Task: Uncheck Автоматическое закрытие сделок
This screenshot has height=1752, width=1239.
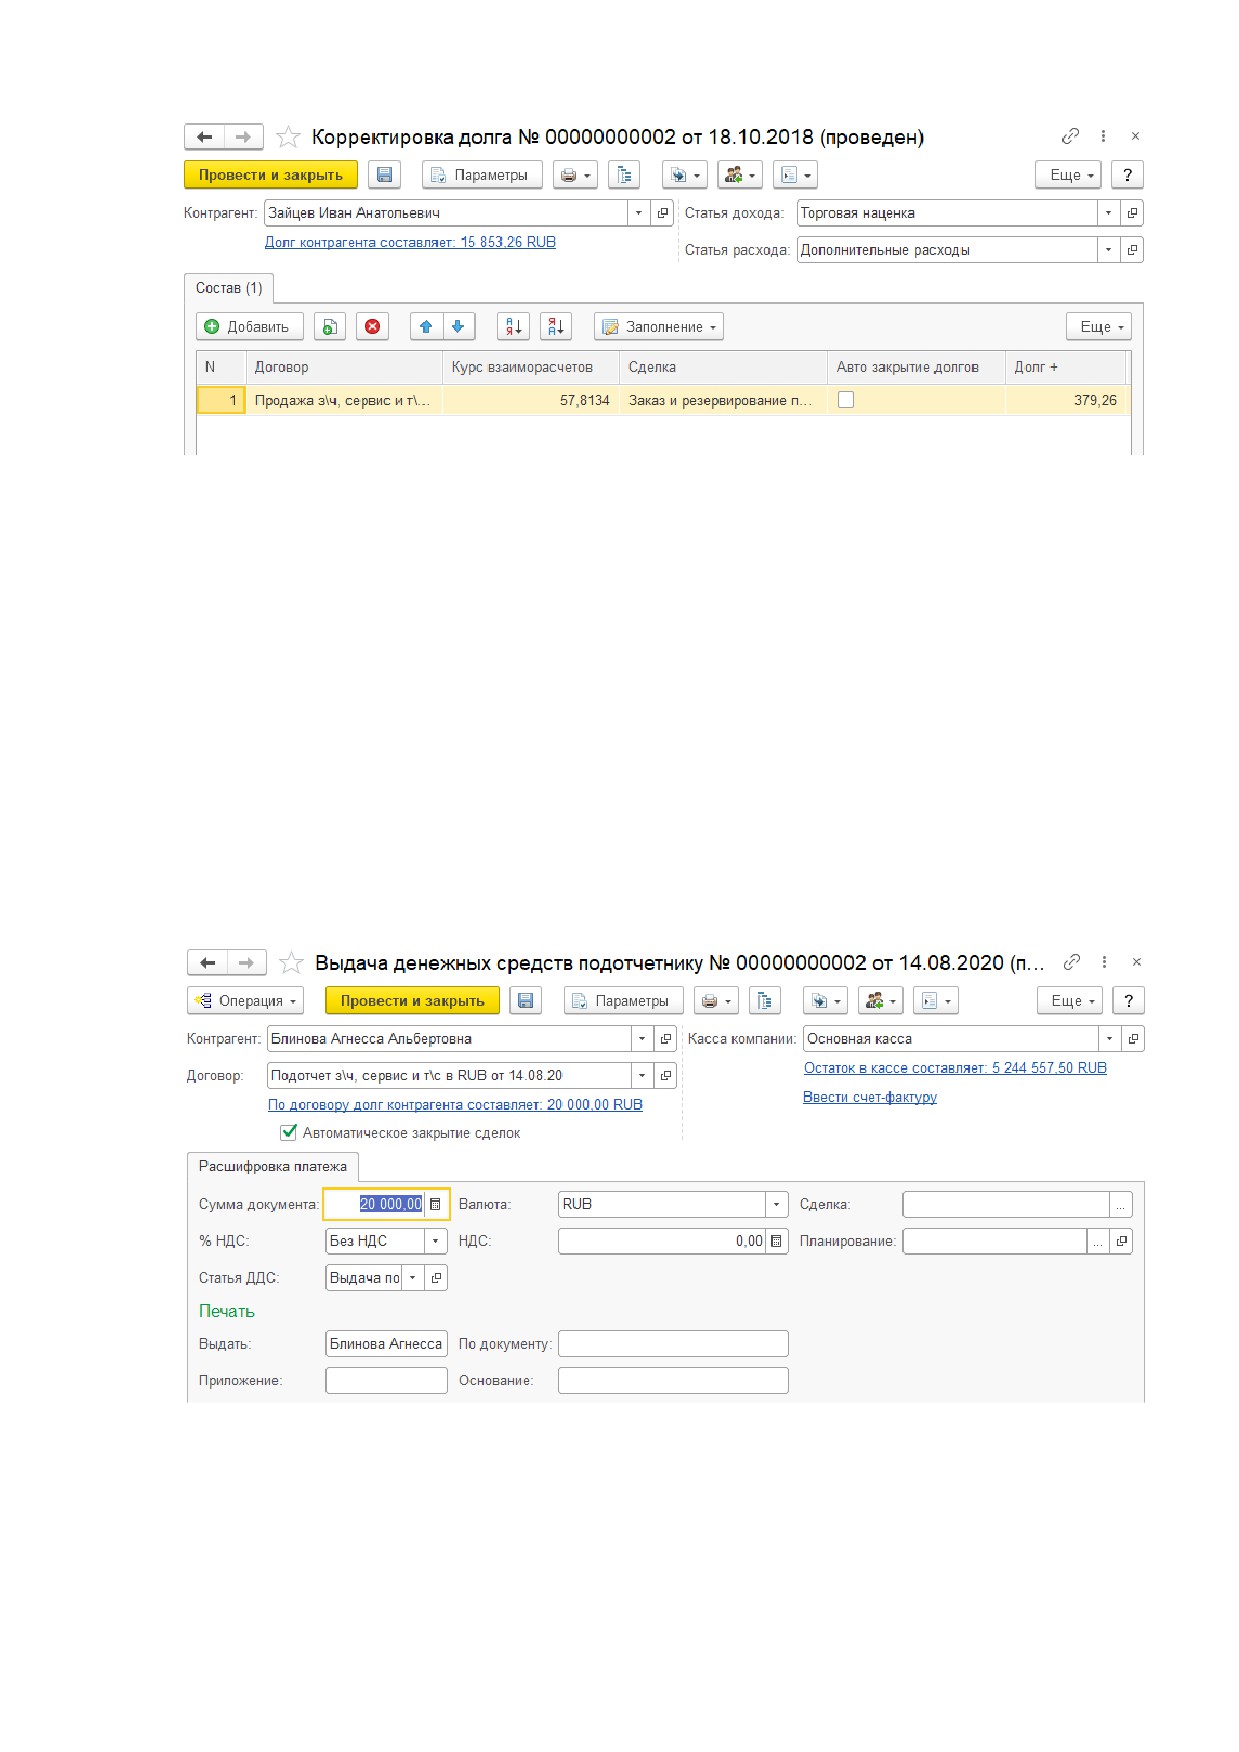Action: coord(289,1133)
